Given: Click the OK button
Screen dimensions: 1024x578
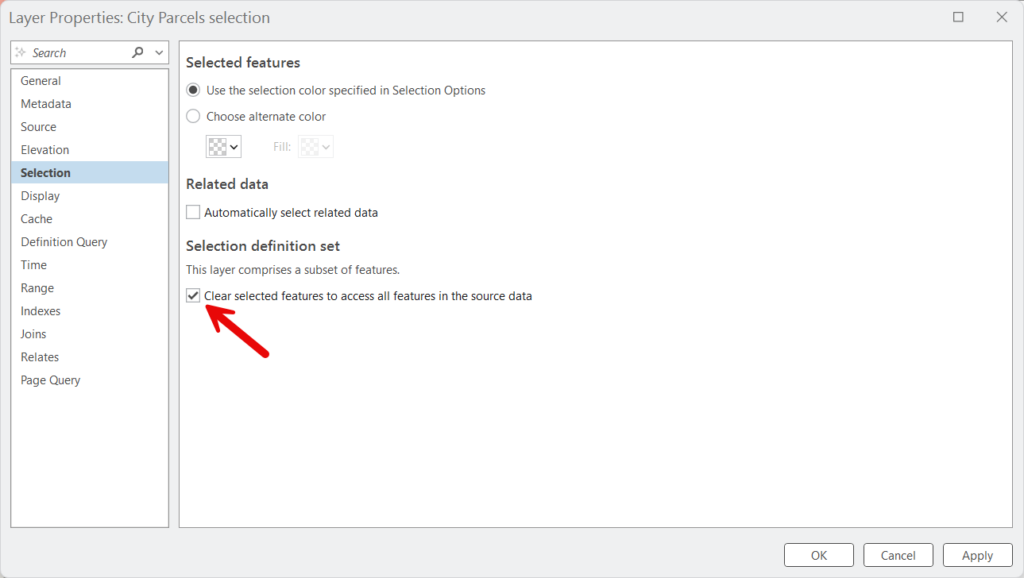Looking at the screenshot, I should [x=819, y=555].
